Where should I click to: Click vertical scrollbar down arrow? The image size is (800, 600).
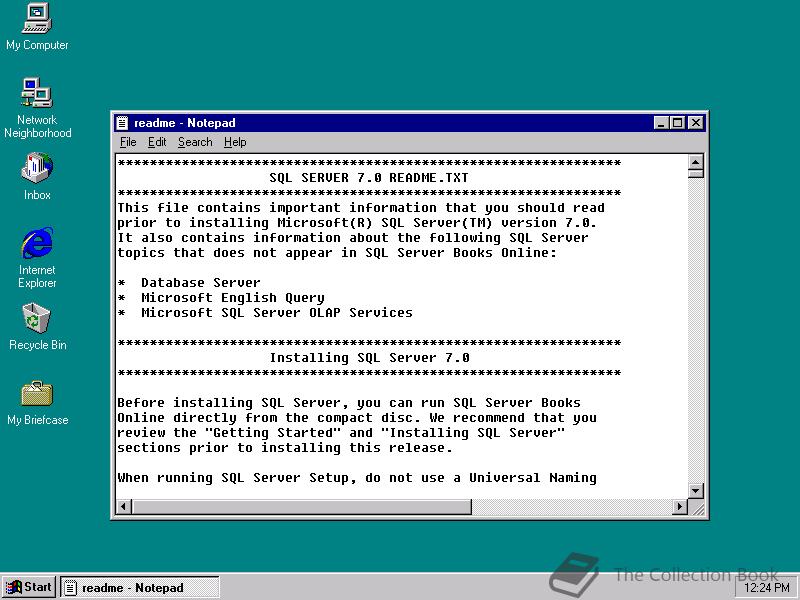pyautogui.click(x=695, y=491)
